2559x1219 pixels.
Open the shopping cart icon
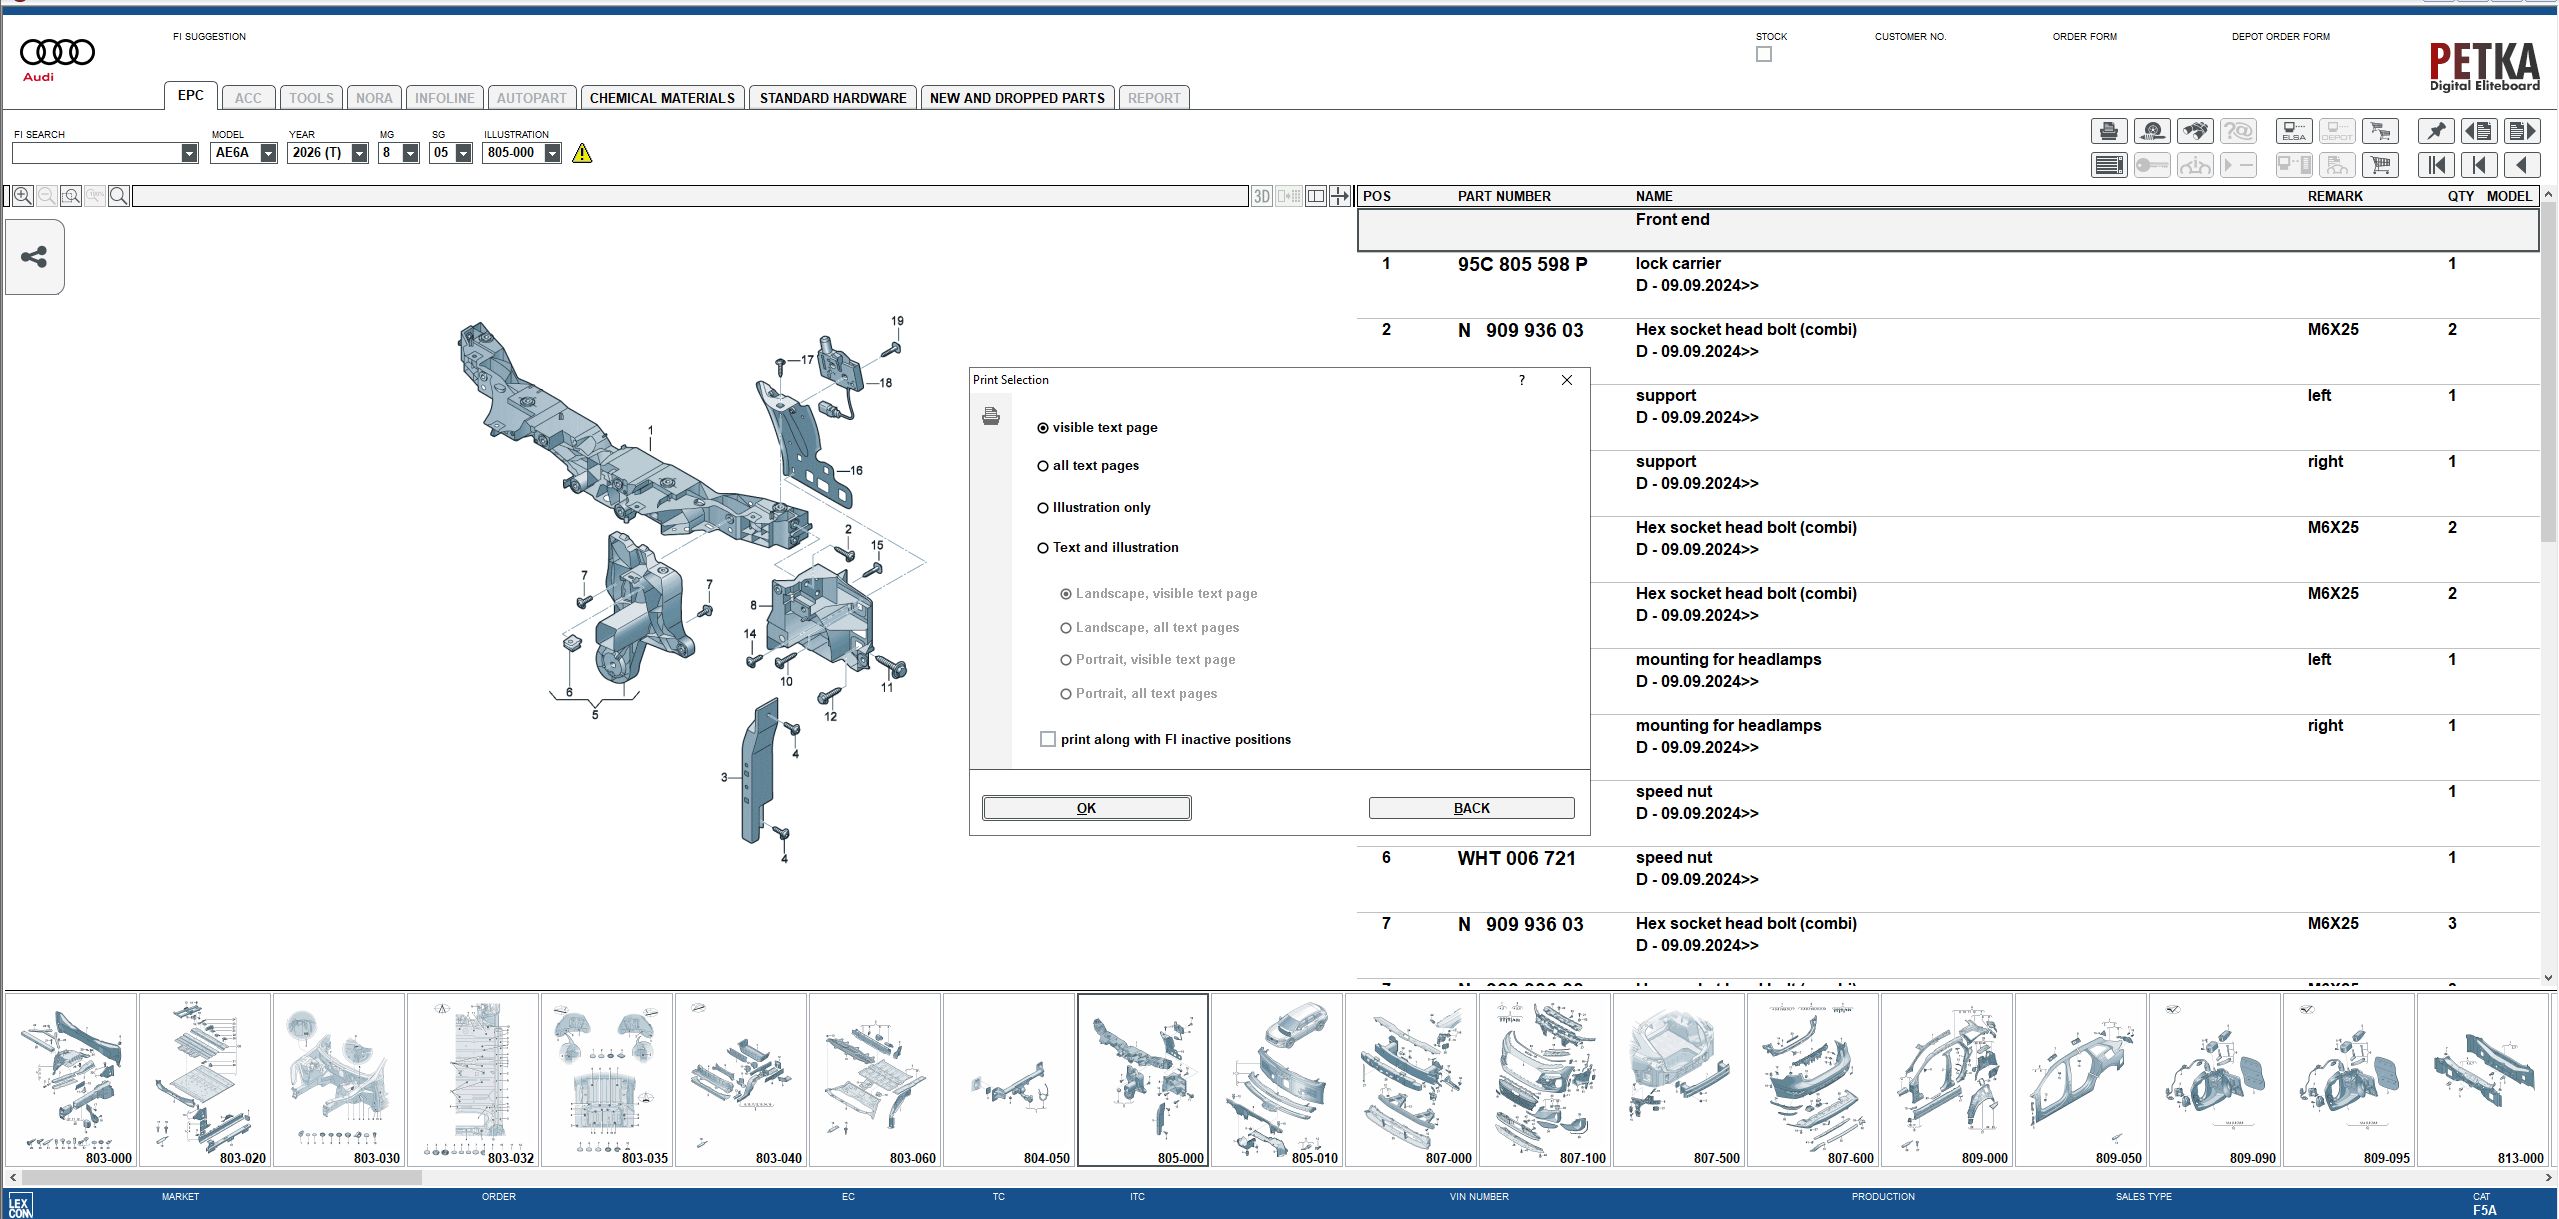click(2380, 165)
